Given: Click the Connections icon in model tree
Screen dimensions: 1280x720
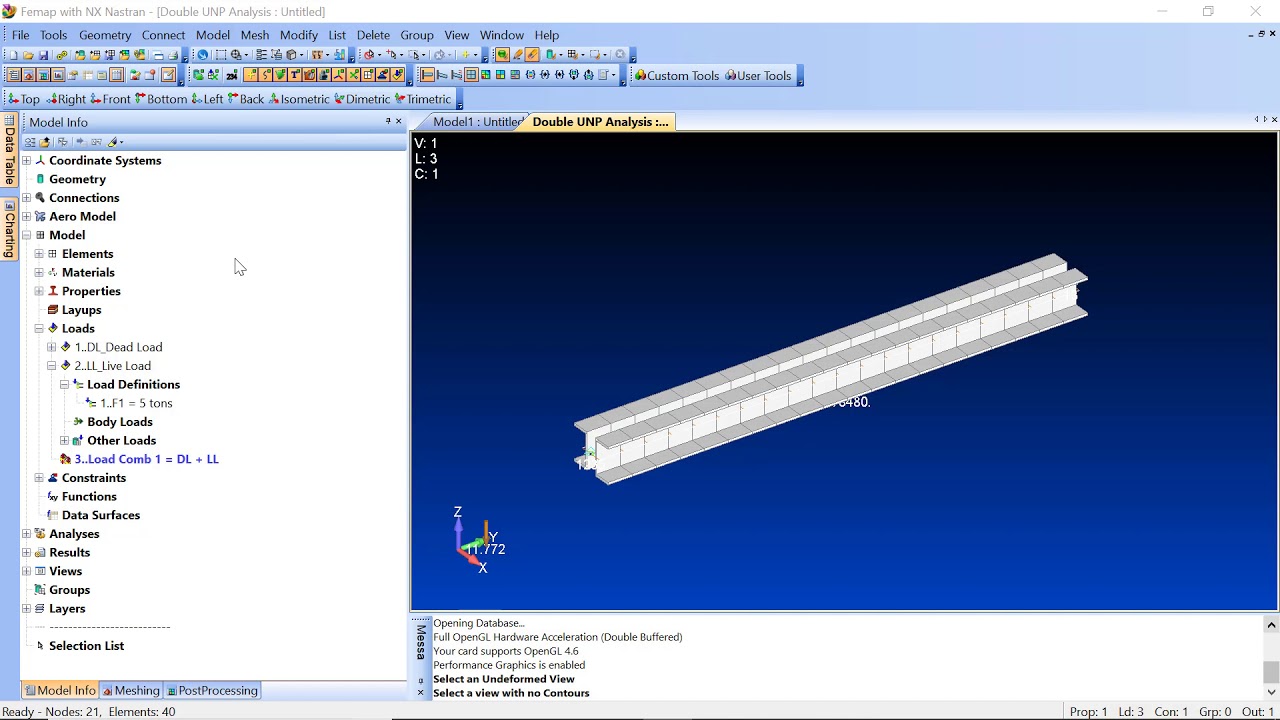Looking at the screenshot, I should coord(40,198).
